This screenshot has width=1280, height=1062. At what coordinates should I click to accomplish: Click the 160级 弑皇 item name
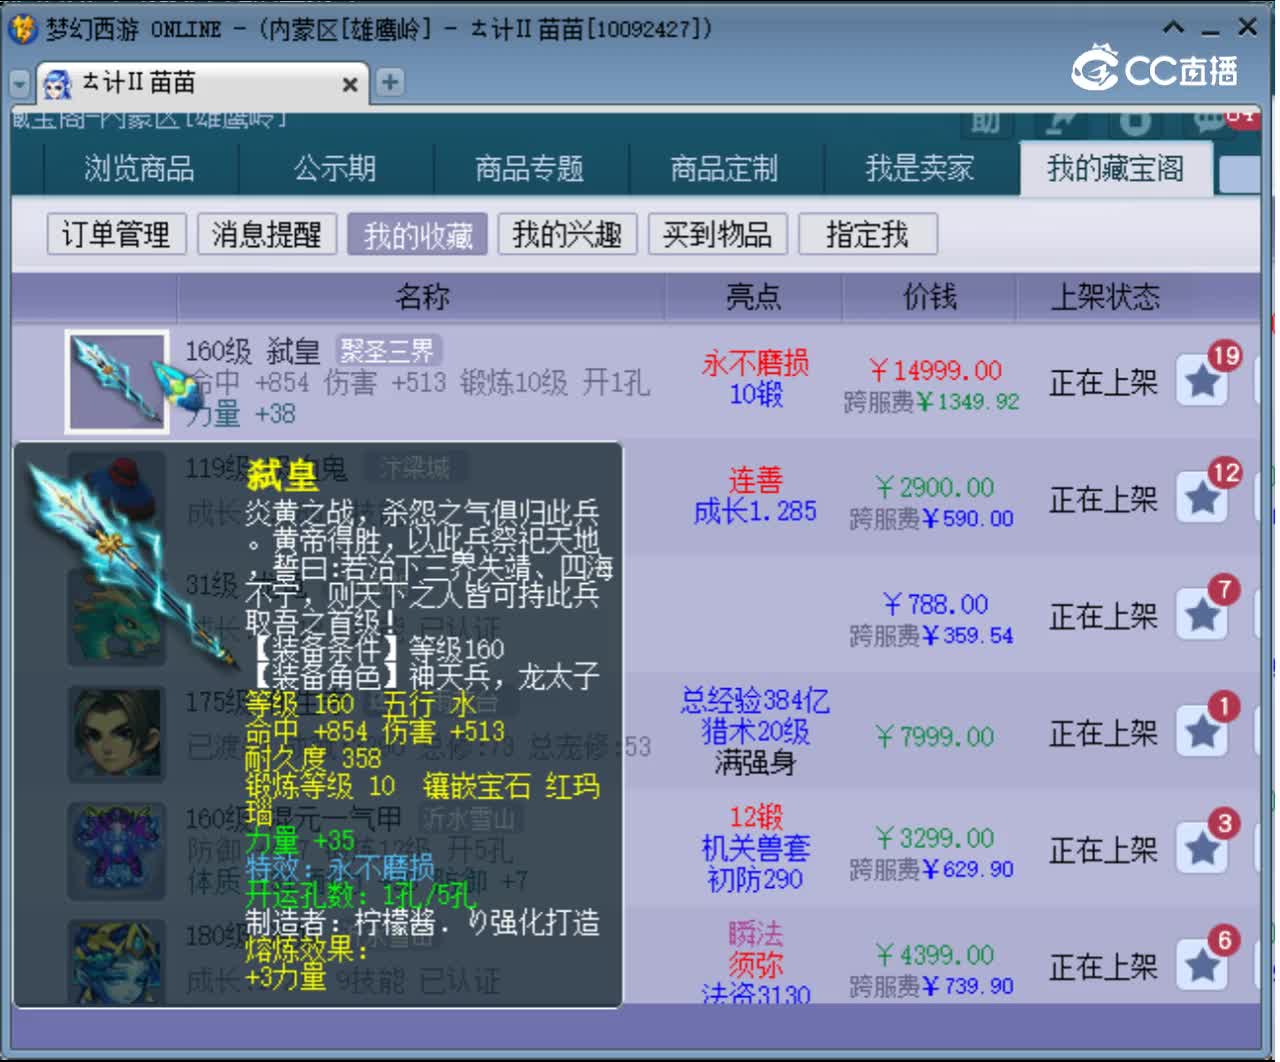[252, 351]
